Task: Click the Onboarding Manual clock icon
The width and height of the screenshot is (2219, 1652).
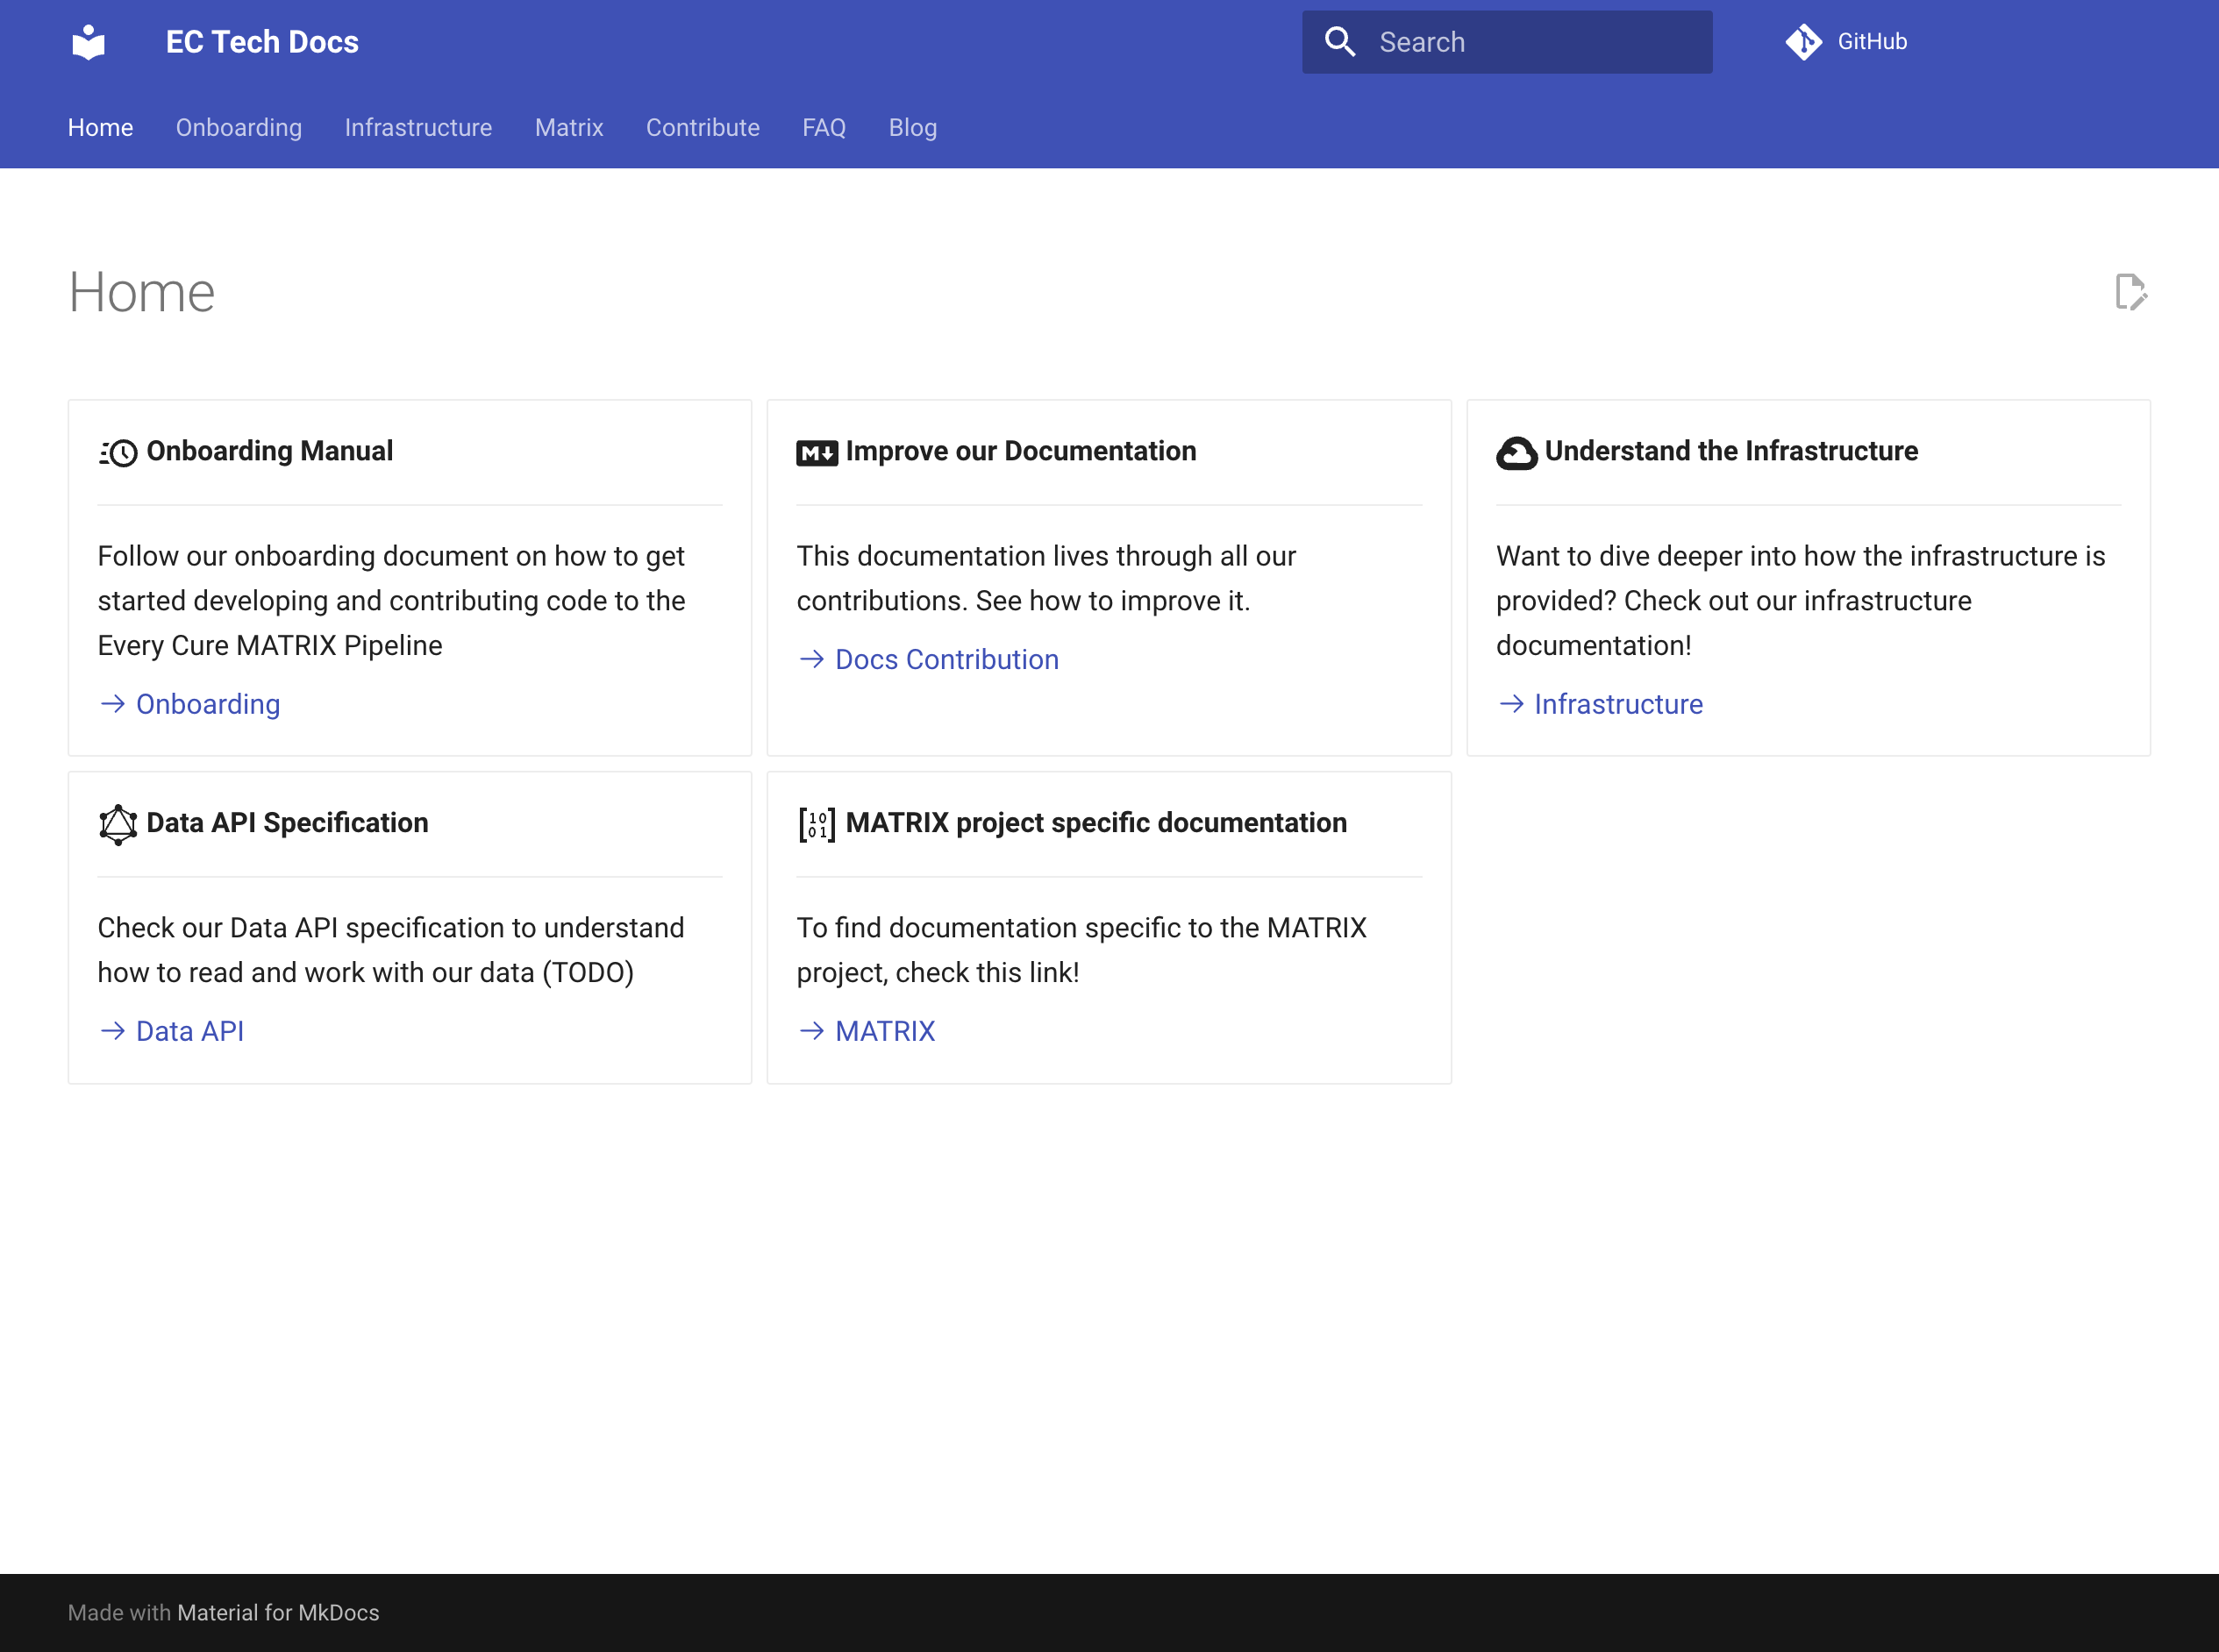Action: coord(118,453)
